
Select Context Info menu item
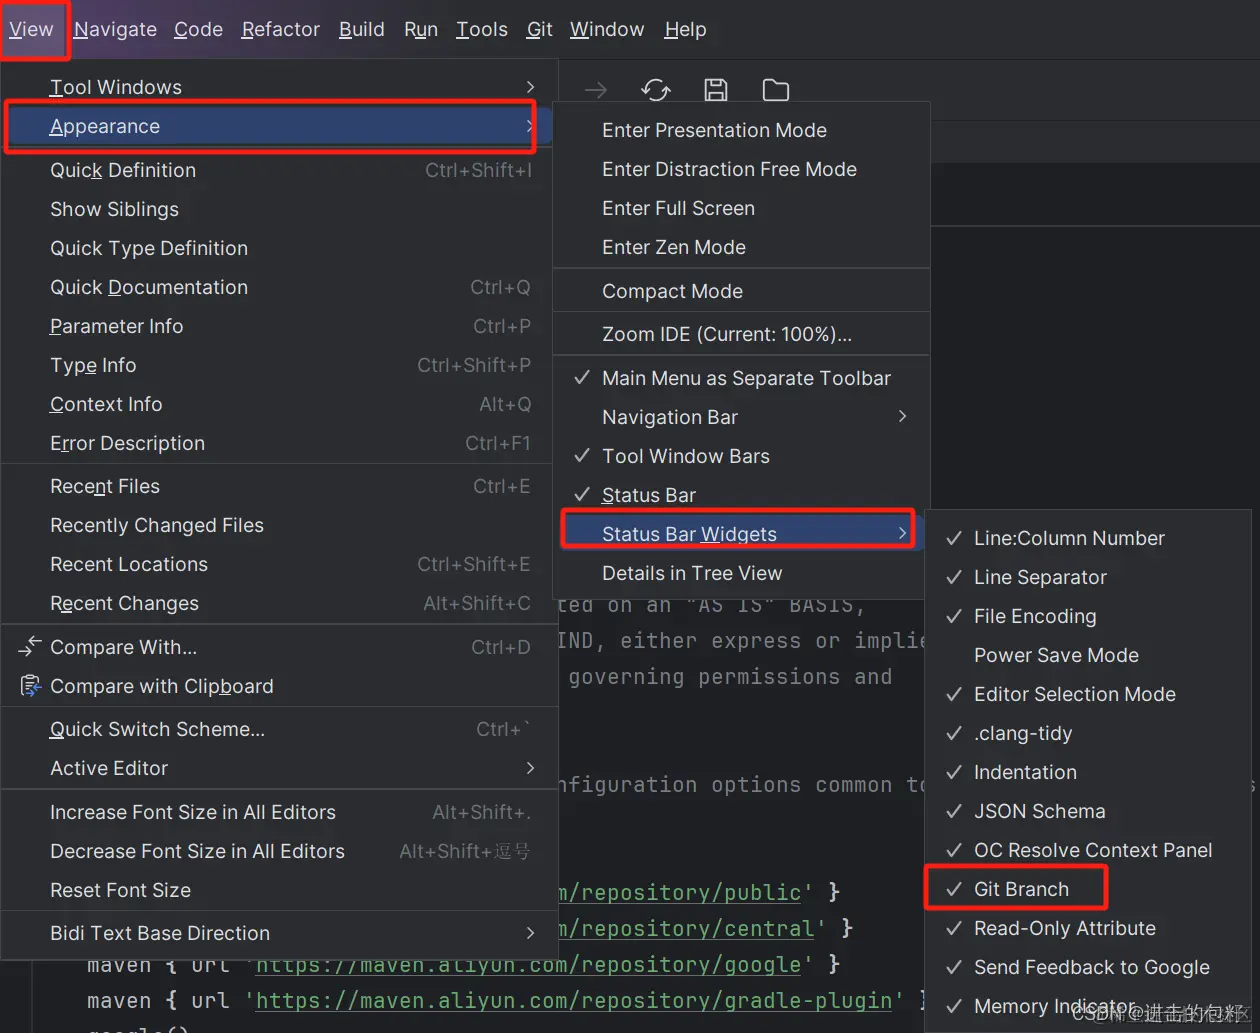click(x=278, y=404)
